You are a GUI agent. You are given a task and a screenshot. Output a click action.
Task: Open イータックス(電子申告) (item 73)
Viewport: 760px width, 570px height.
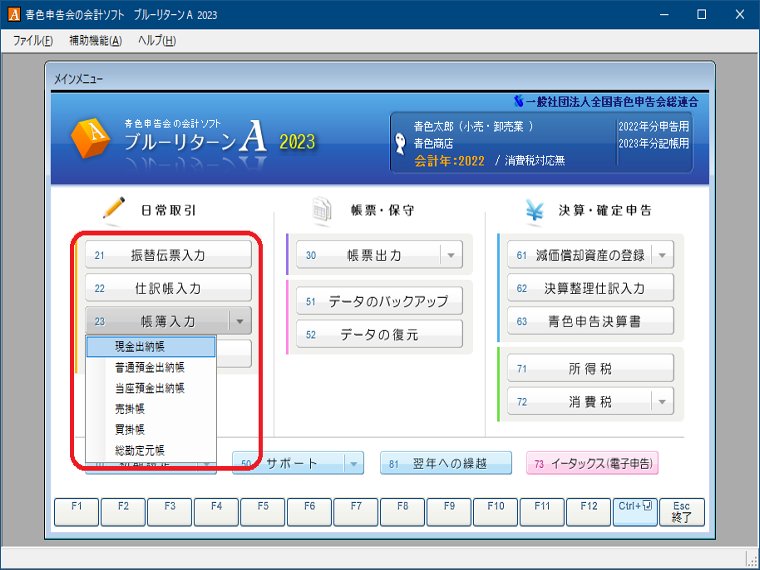point(592,463)
